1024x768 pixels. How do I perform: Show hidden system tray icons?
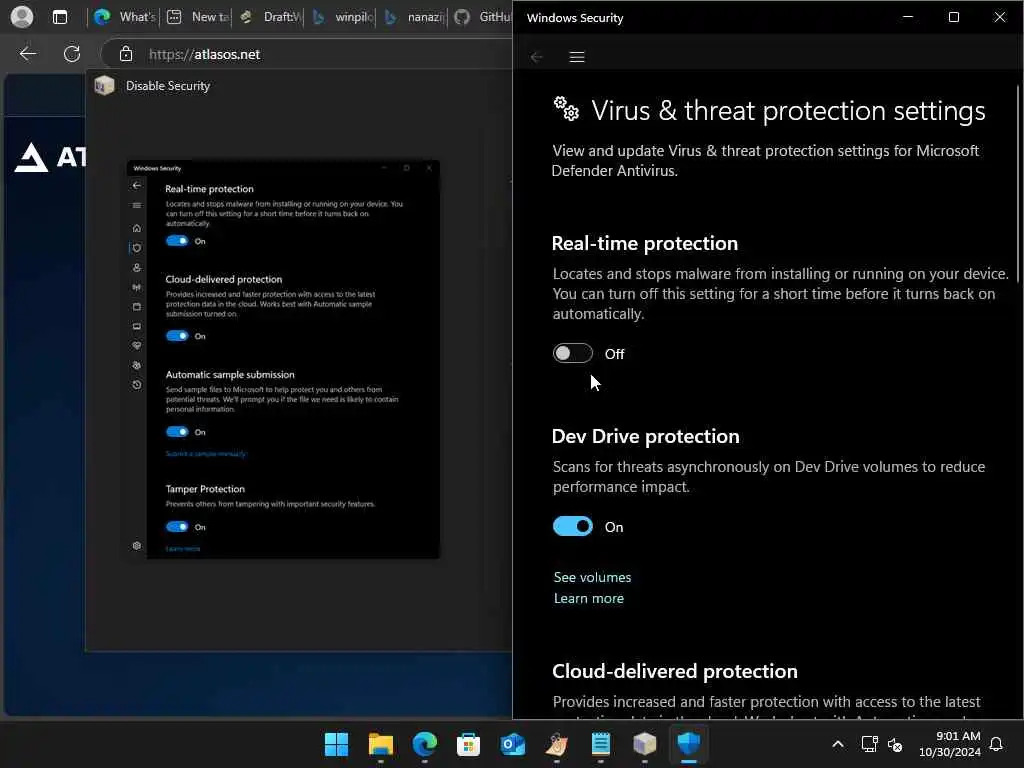click(x=838, y=744)
